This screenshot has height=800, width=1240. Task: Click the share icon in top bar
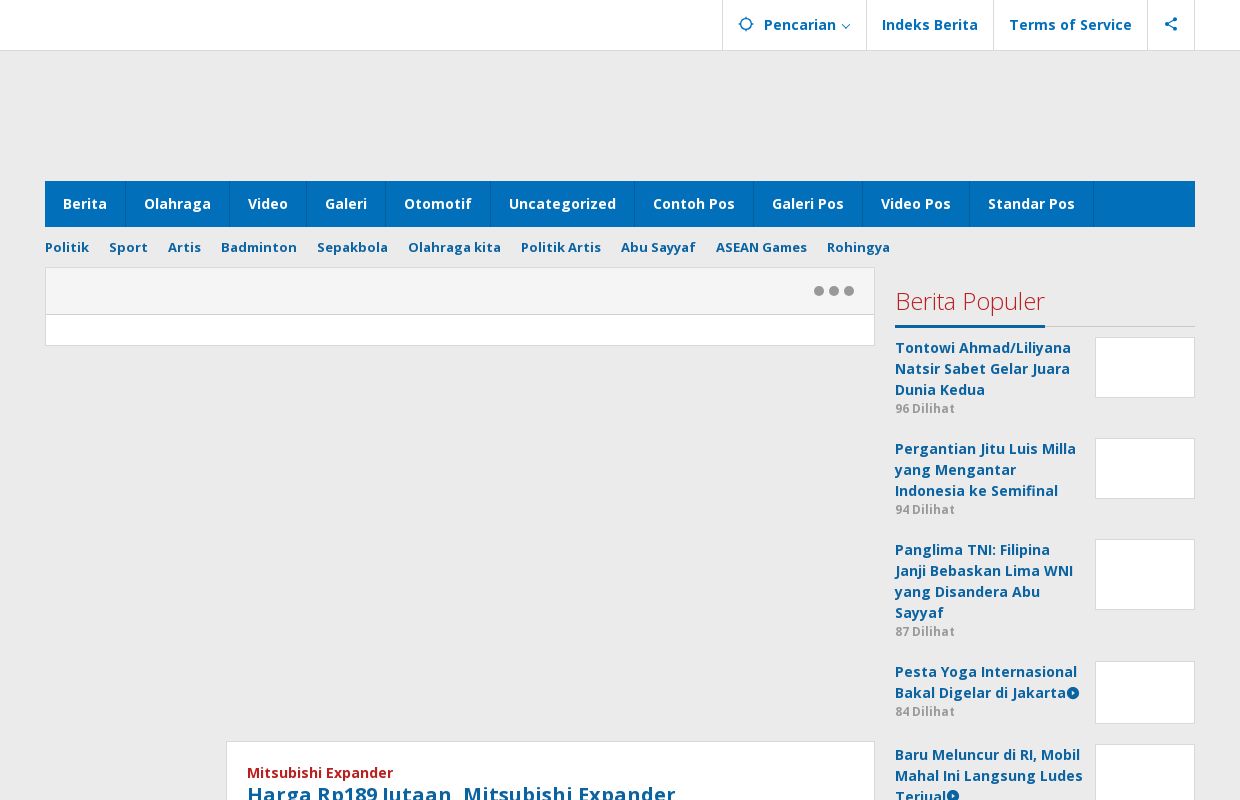(x=1171, y=24)
